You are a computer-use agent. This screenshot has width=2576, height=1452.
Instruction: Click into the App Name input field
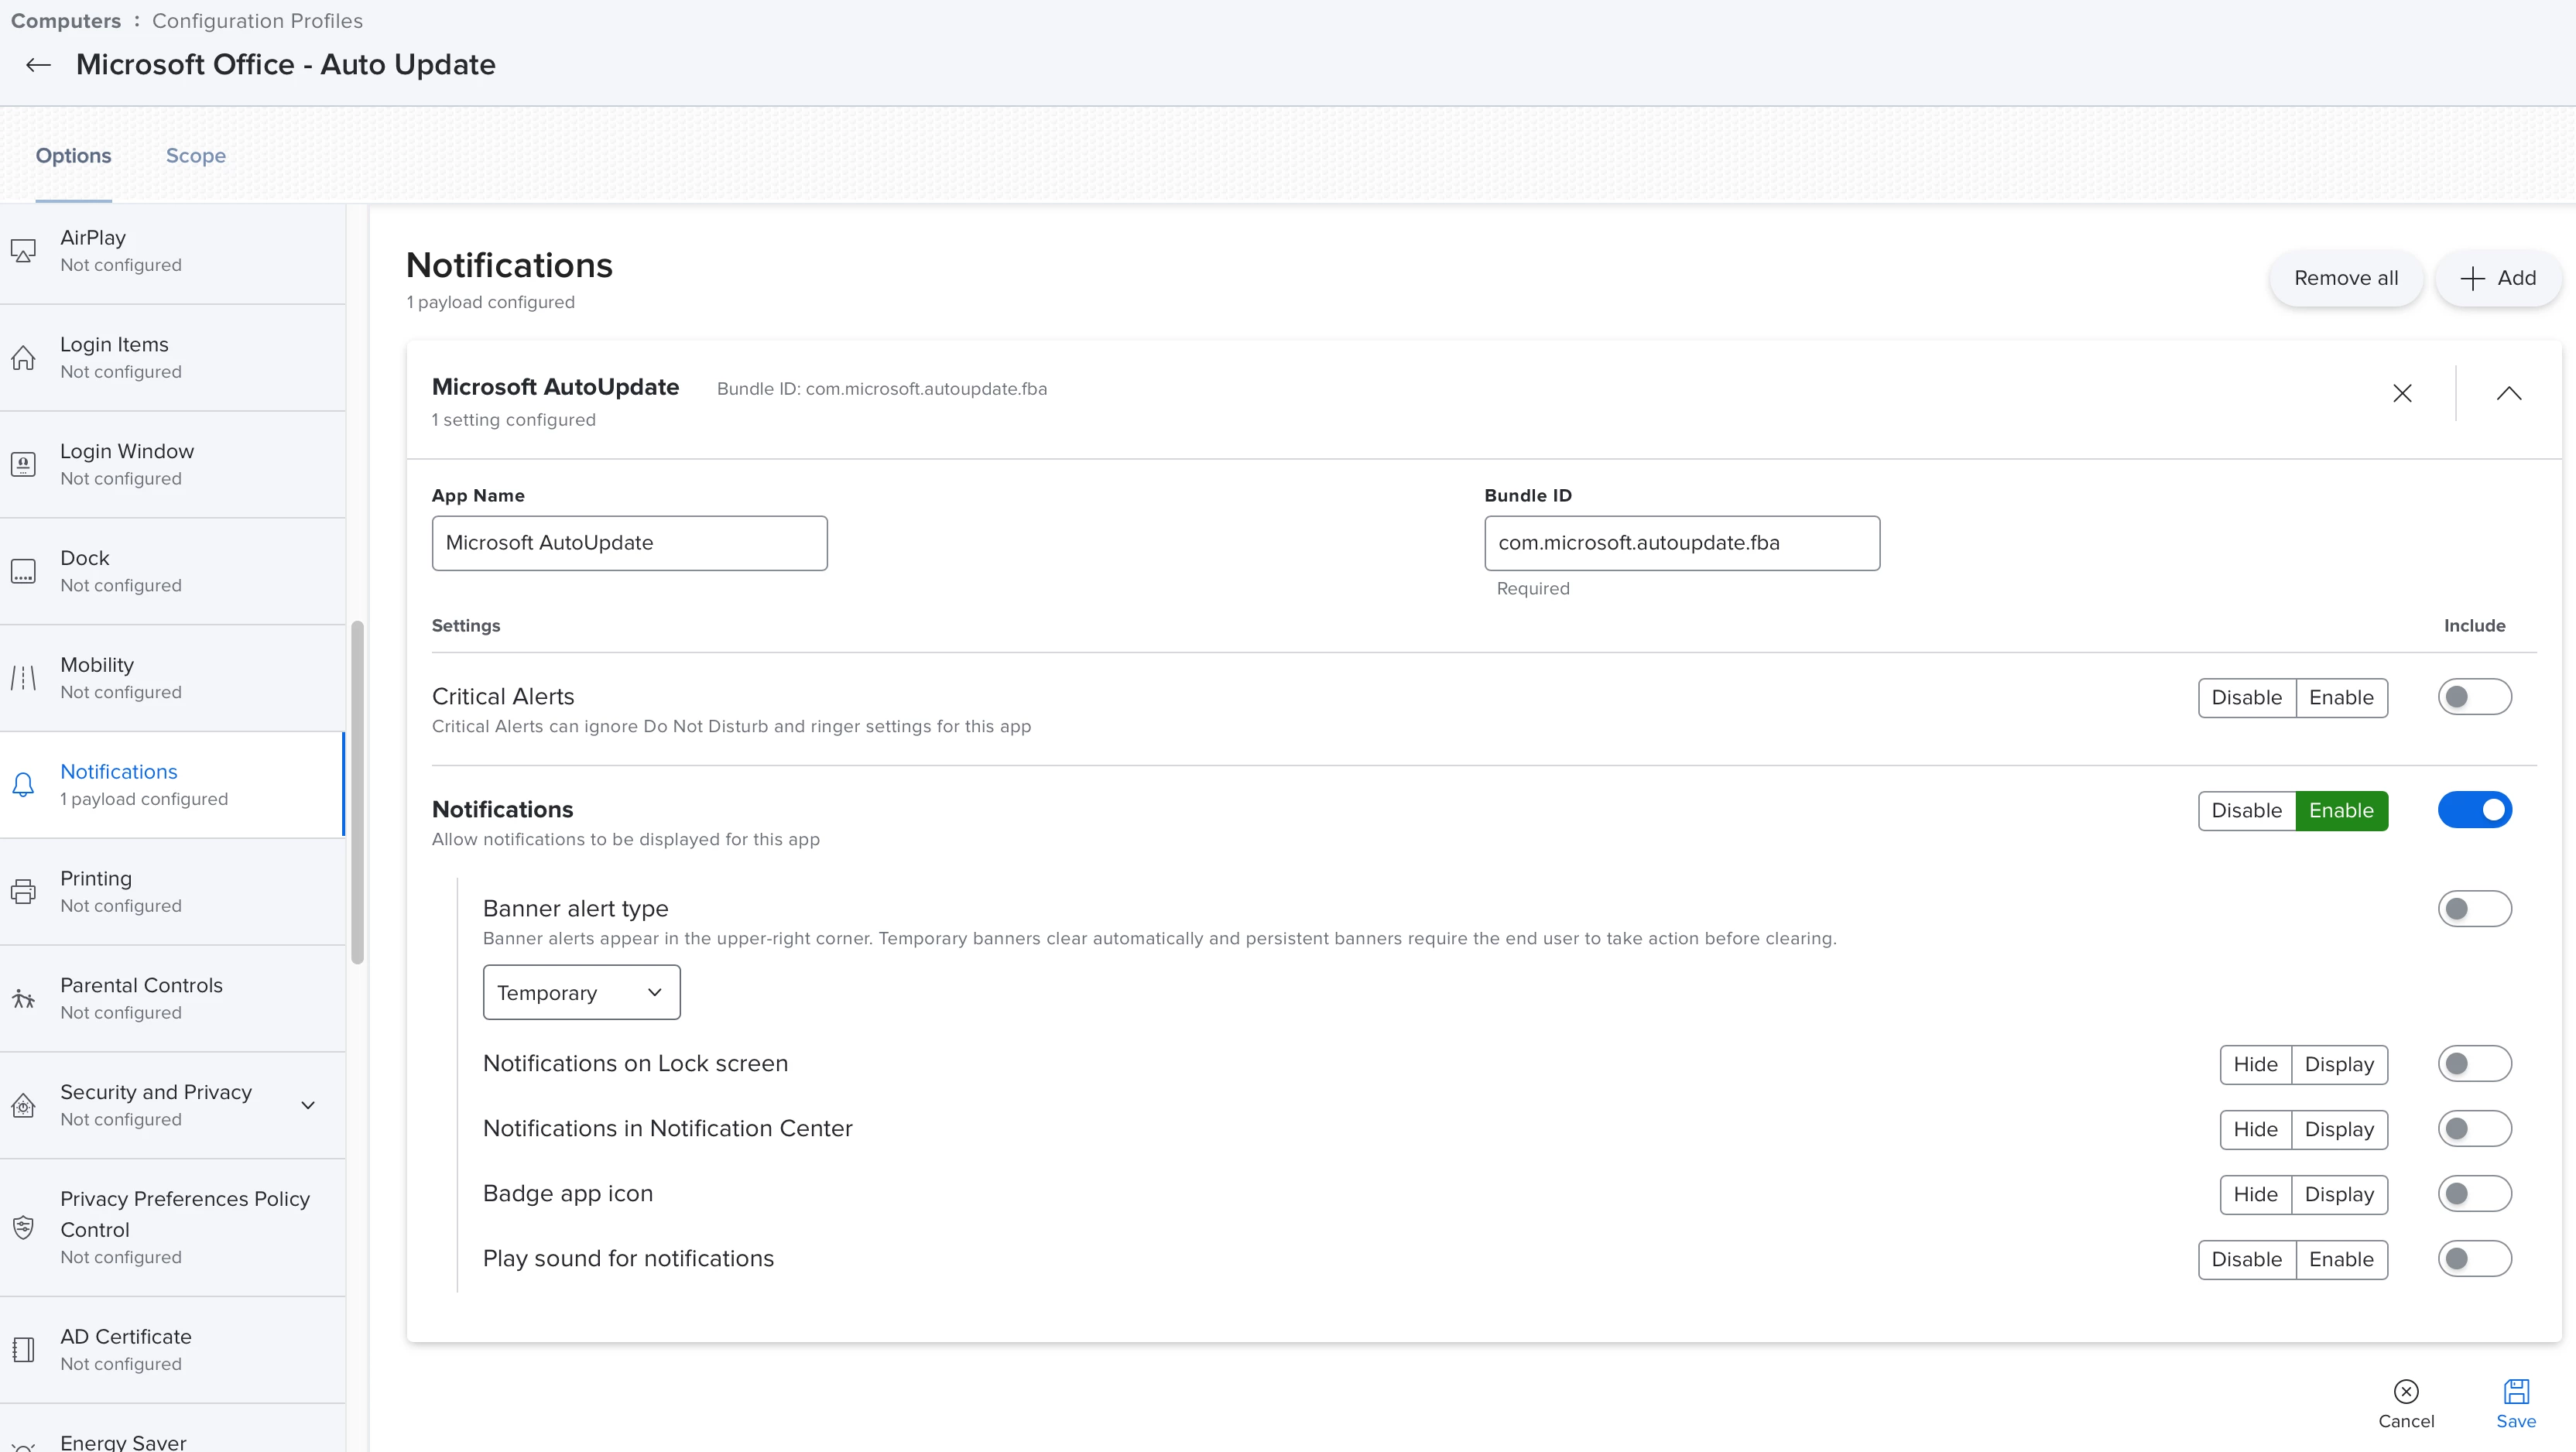pos(629,543)
